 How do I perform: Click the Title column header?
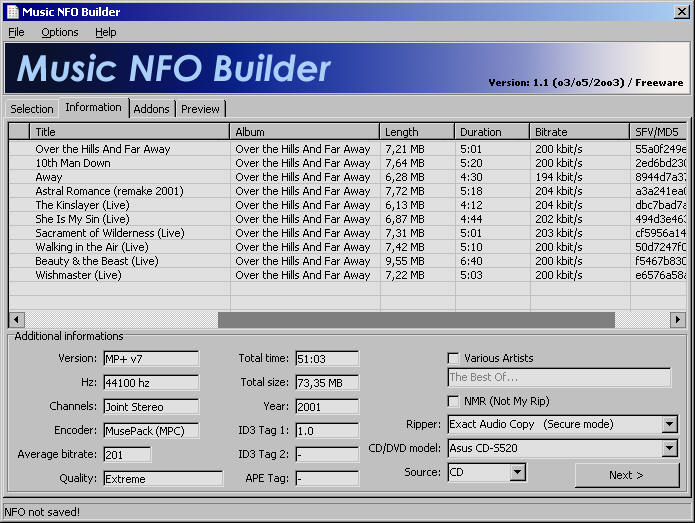point(130,132)
